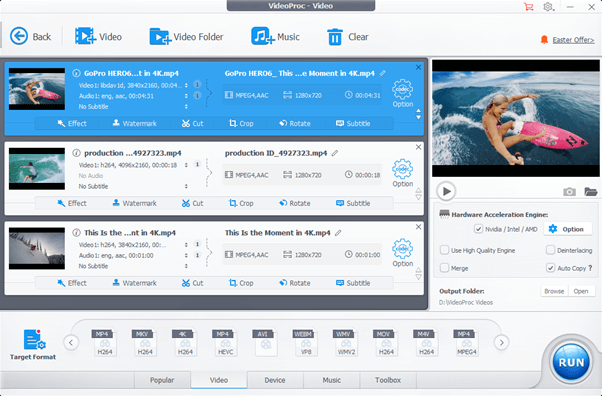602x396 pixels.
Task: Open Target Format settings
Action: [33, 345]
